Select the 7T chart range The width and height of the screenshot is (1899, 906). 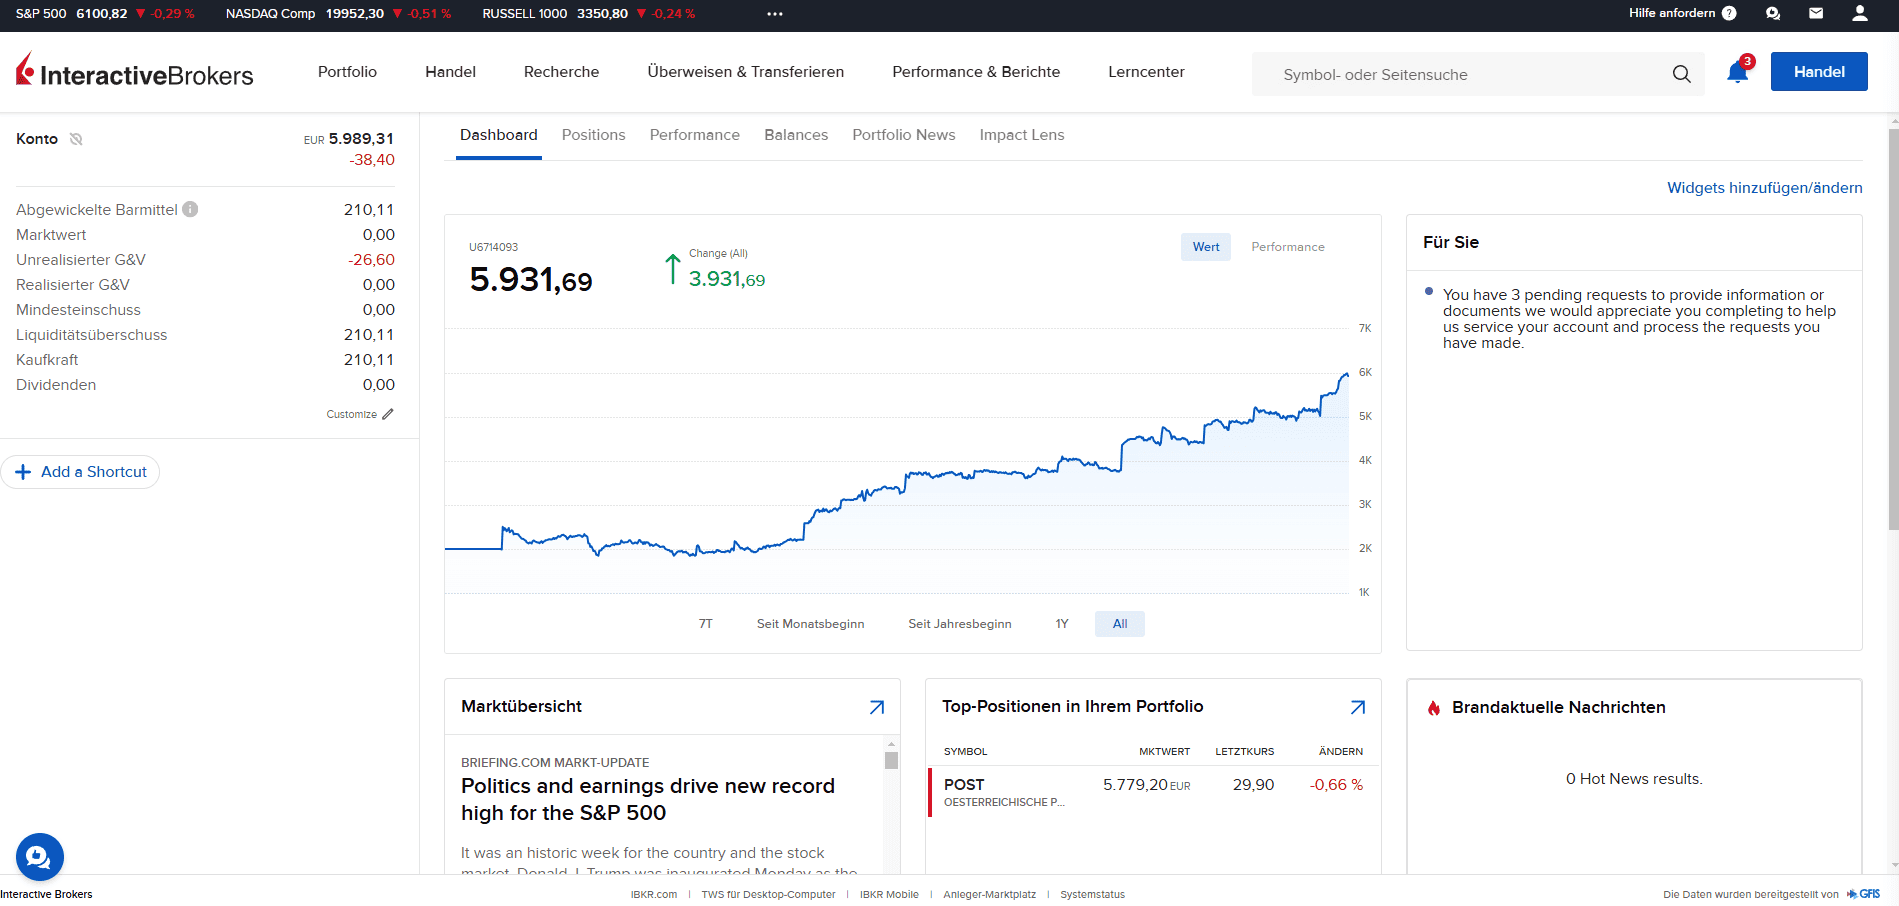click(x=706, y=624)
